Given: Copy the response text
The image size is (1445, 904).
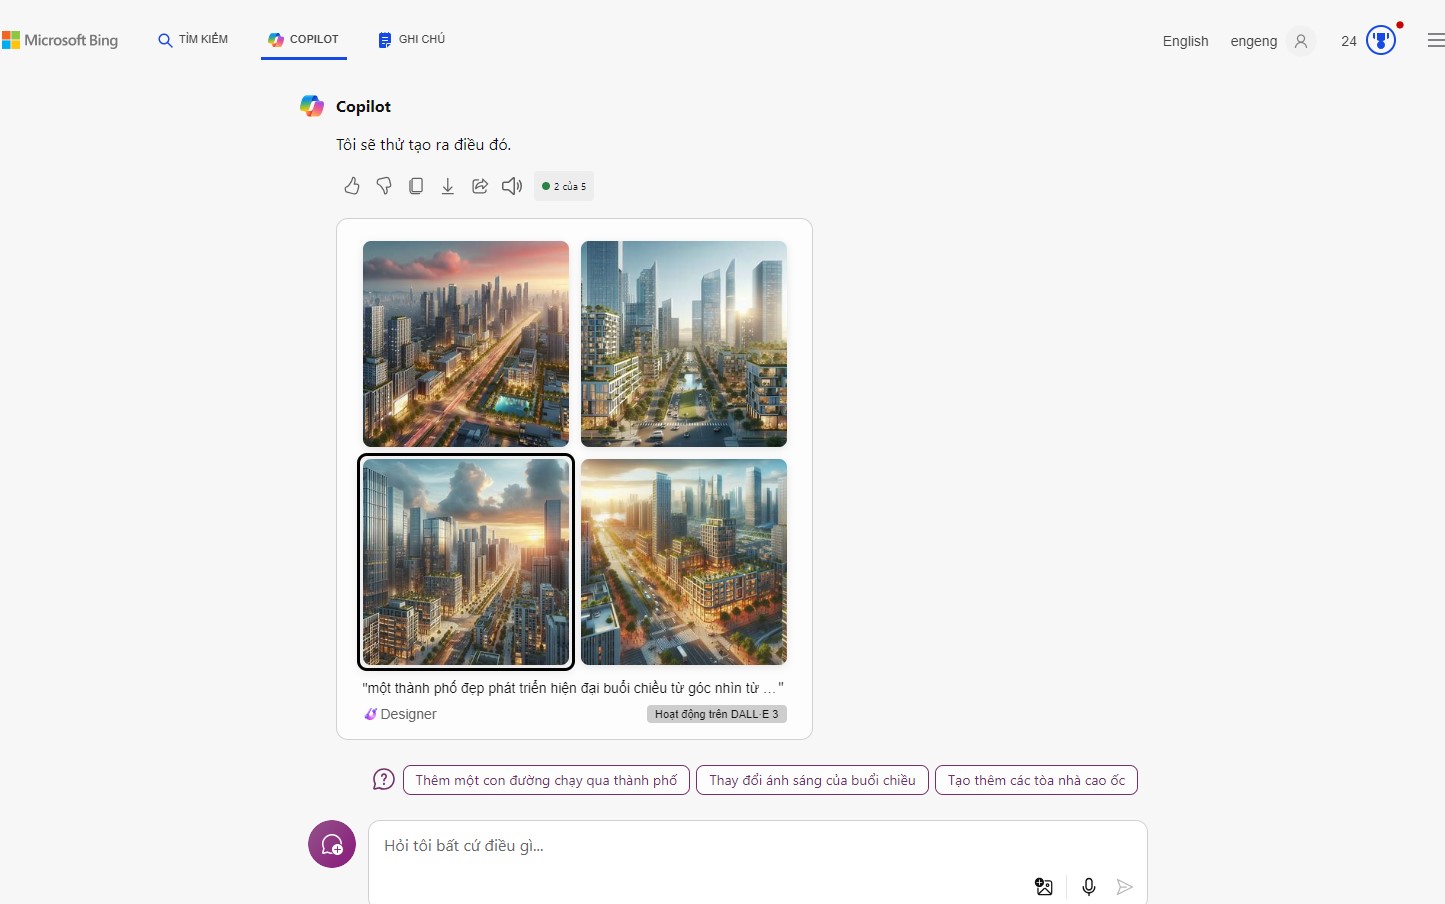Looking at the screenshot, I should (x=416, y=186).
